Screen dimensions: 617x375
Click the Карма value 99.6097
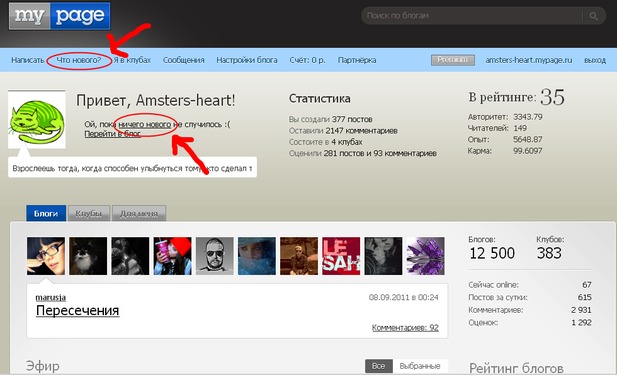[x=528, y=151]
